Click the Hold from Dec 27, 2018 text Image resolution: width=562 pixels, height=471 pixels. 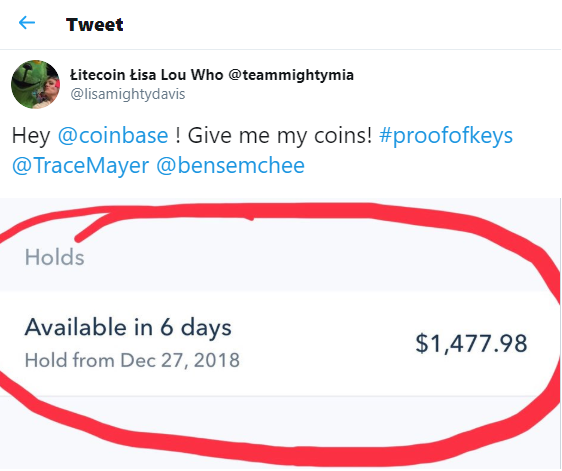[132, 360]
